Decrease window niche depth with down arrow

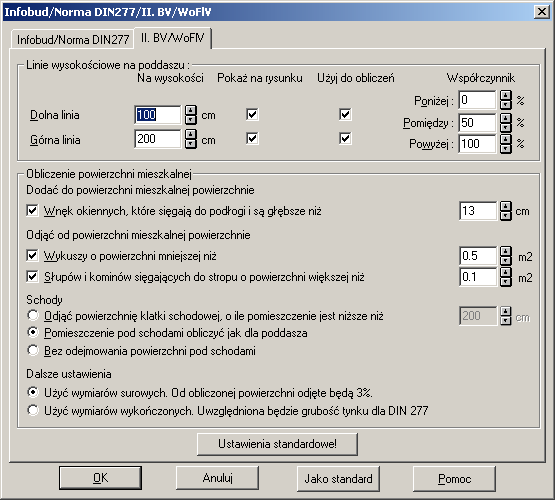coord(506,215)
